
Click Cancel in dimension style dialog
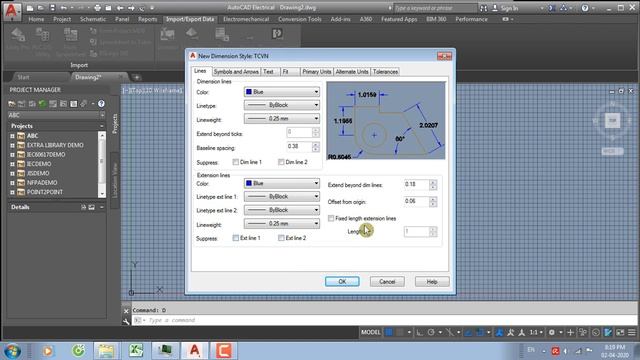coord(387,282)
